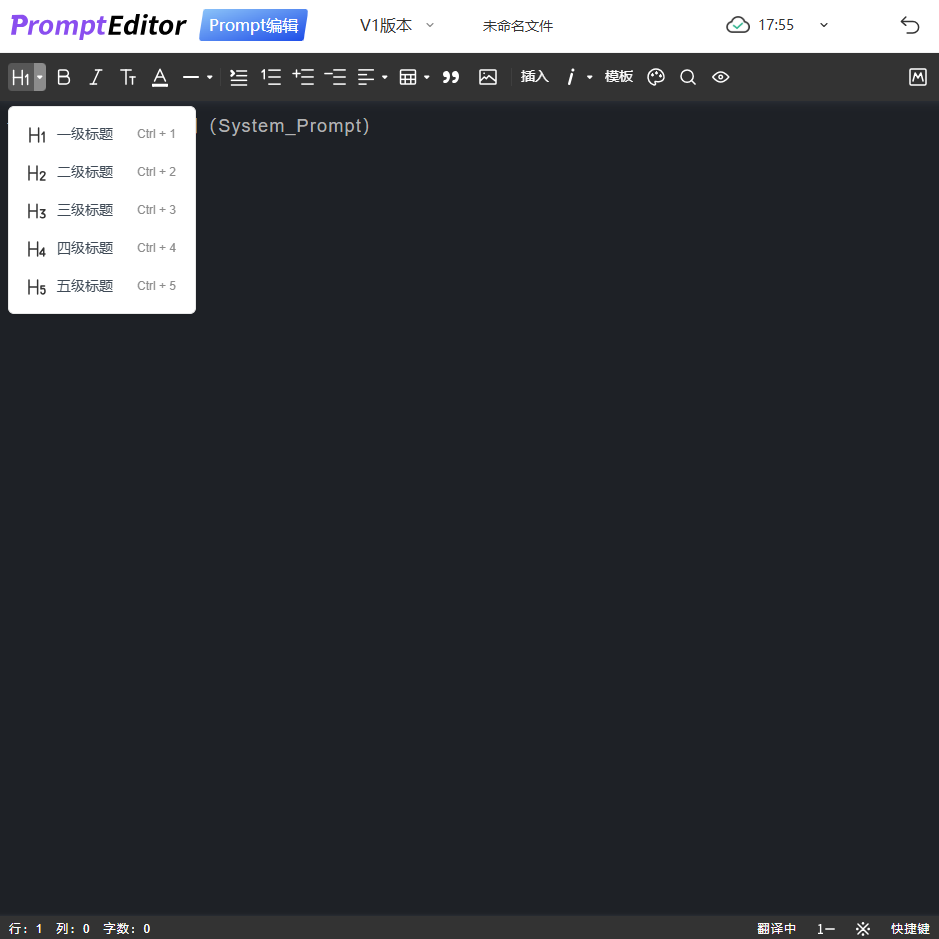
Task: Open 快捷键 shortcuts in status bar
Action: [x=910, y=928]
